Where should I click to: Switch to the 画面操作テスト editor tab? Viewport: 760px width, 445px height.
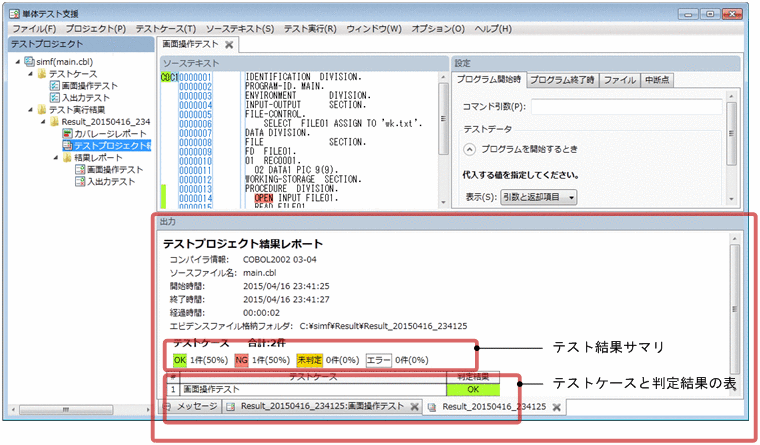190,44
